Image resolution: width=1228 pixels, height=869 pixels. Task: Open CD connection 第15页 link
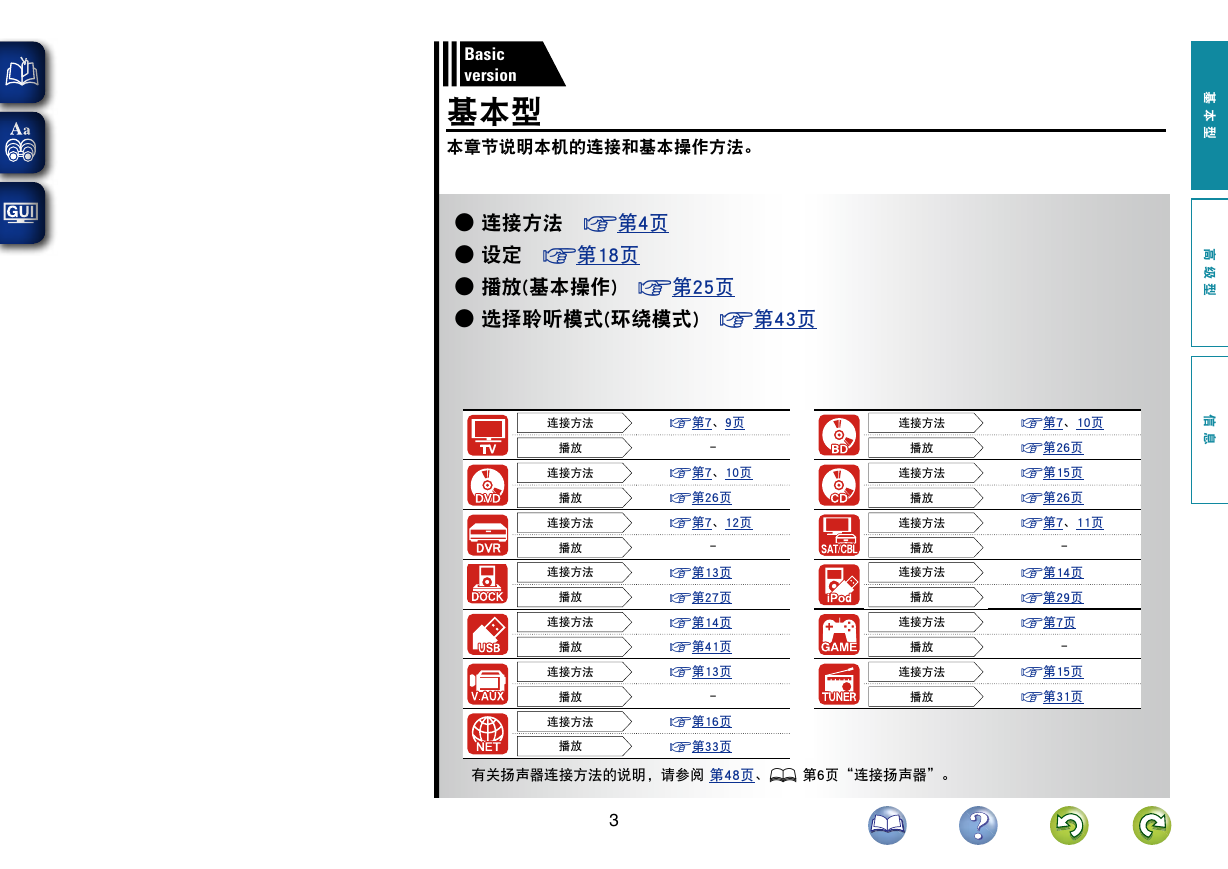coord(1063,473)
